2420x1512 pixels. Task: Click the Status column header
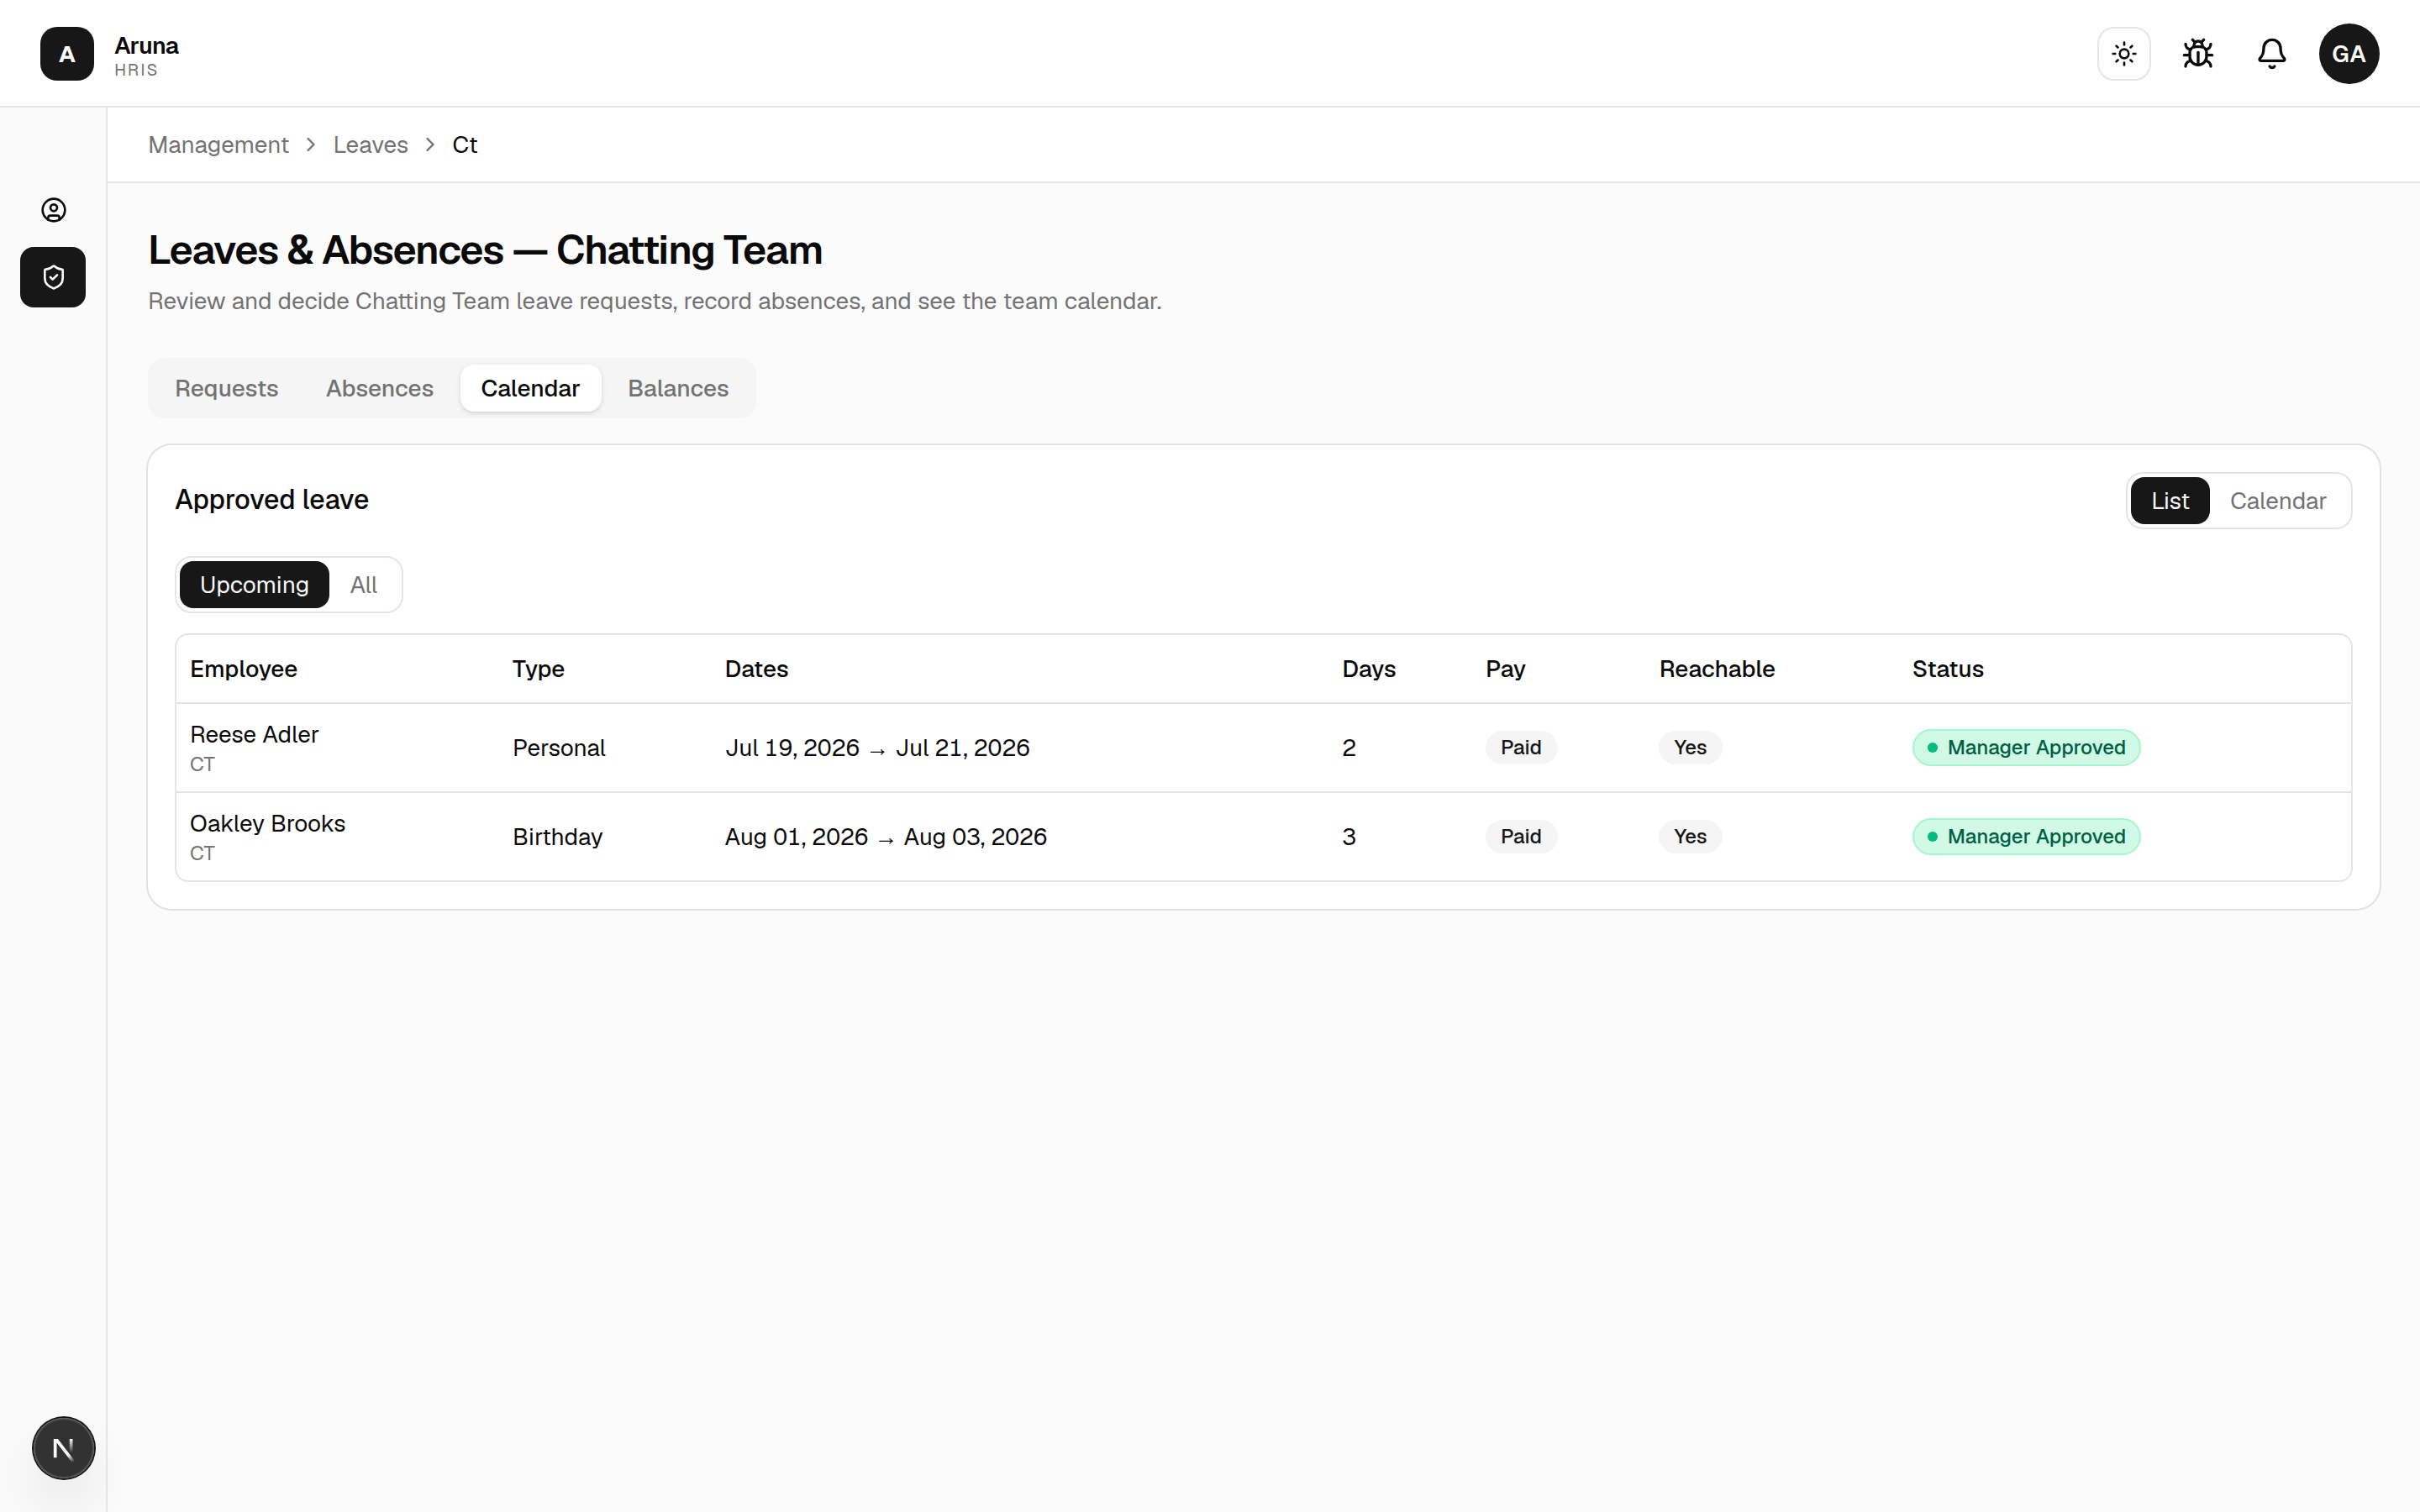(1947, 669)
